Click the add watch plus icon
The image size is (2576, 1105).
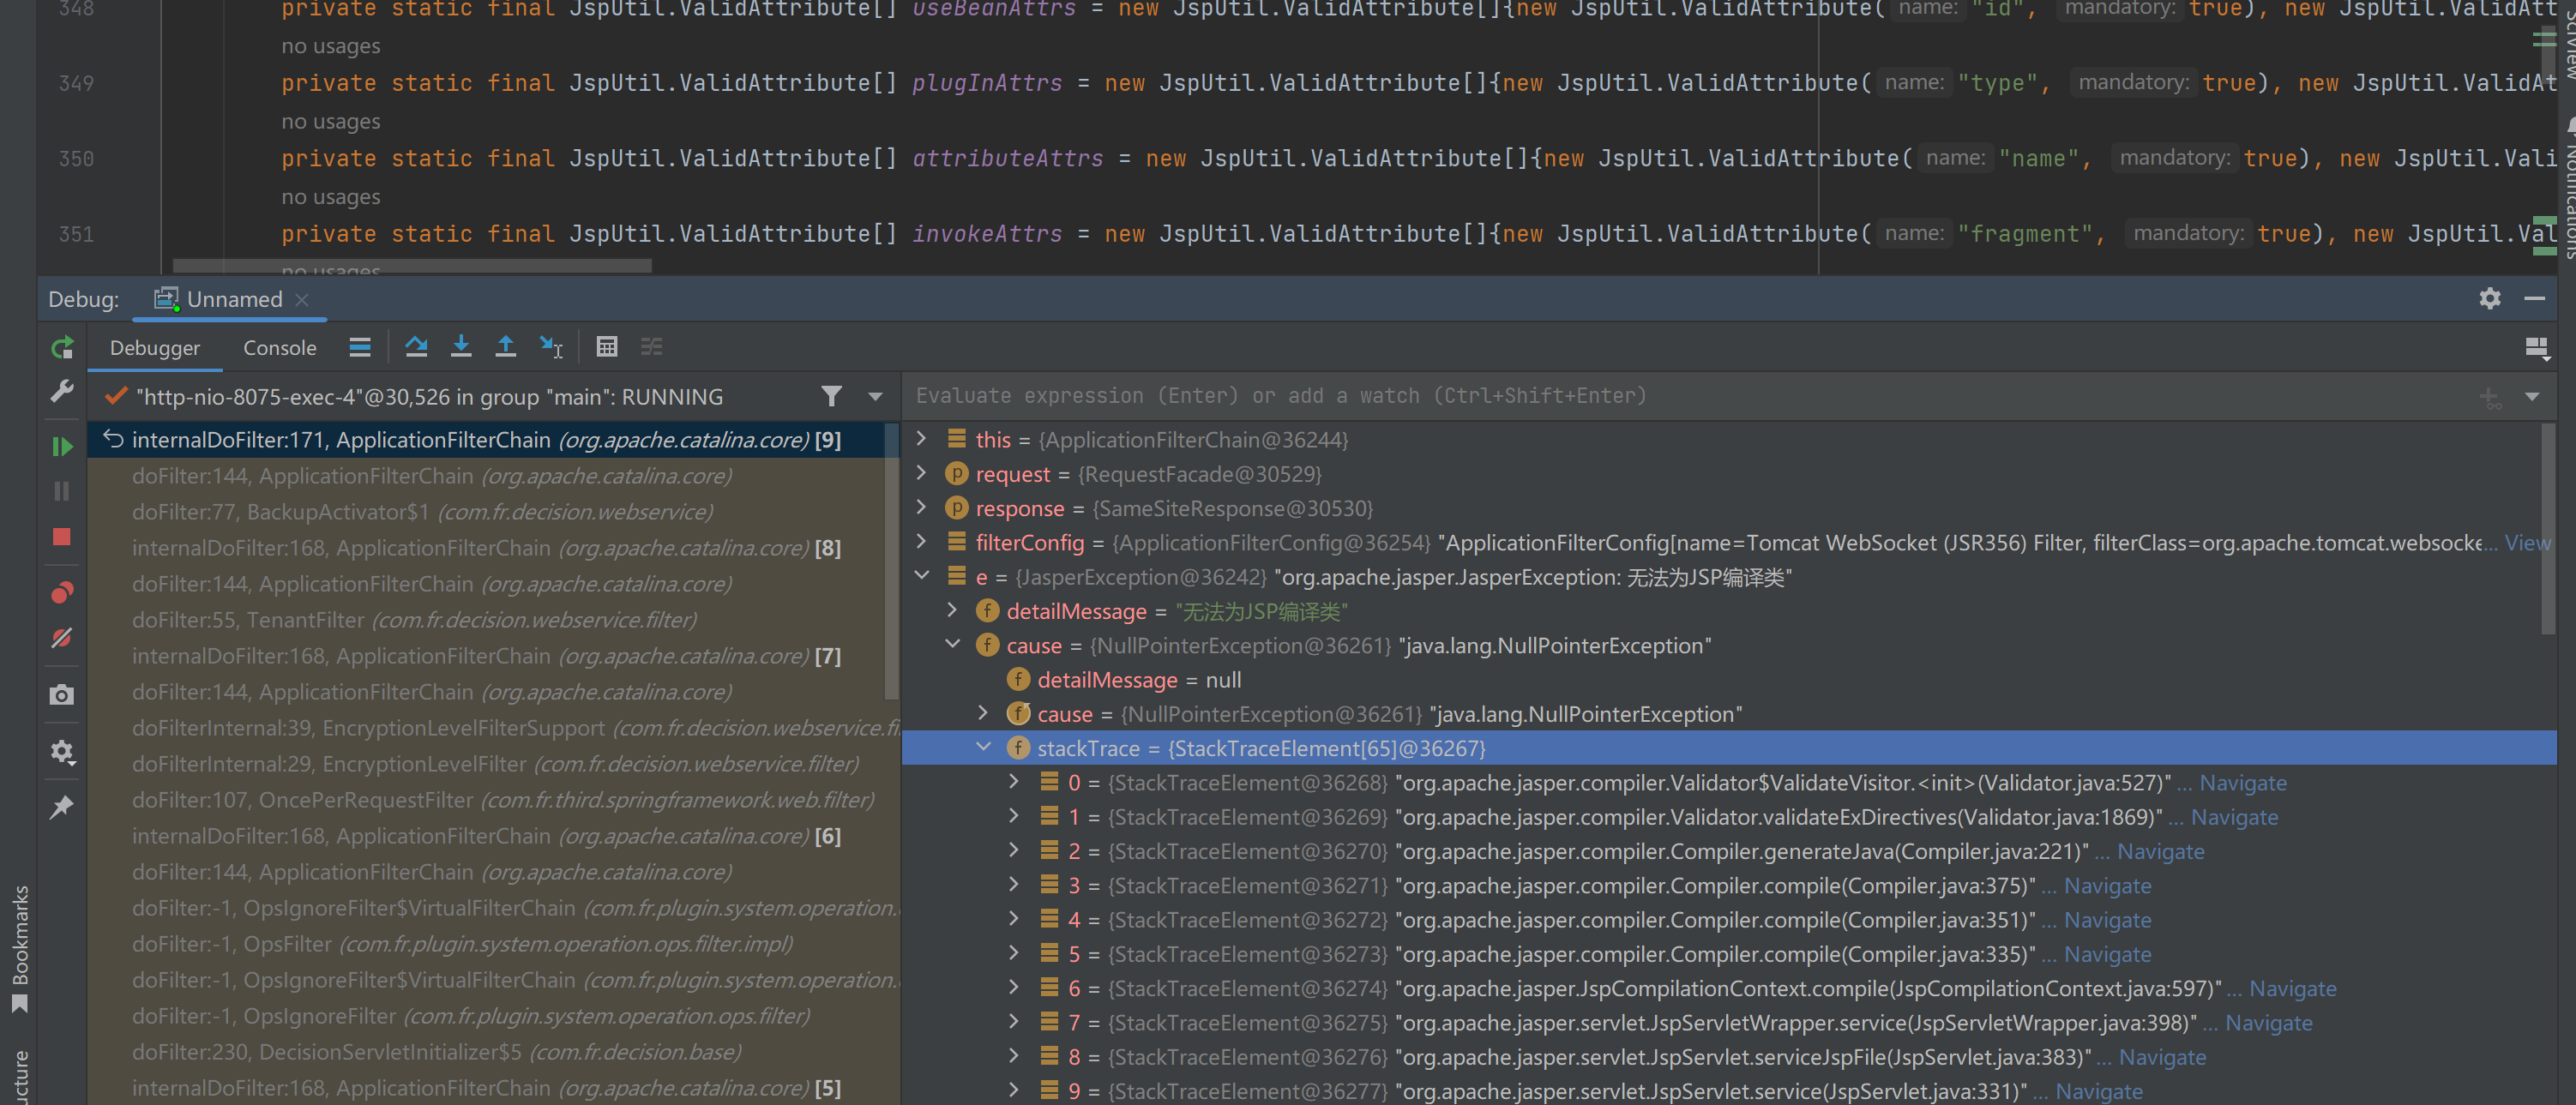tap(2490, 397)
